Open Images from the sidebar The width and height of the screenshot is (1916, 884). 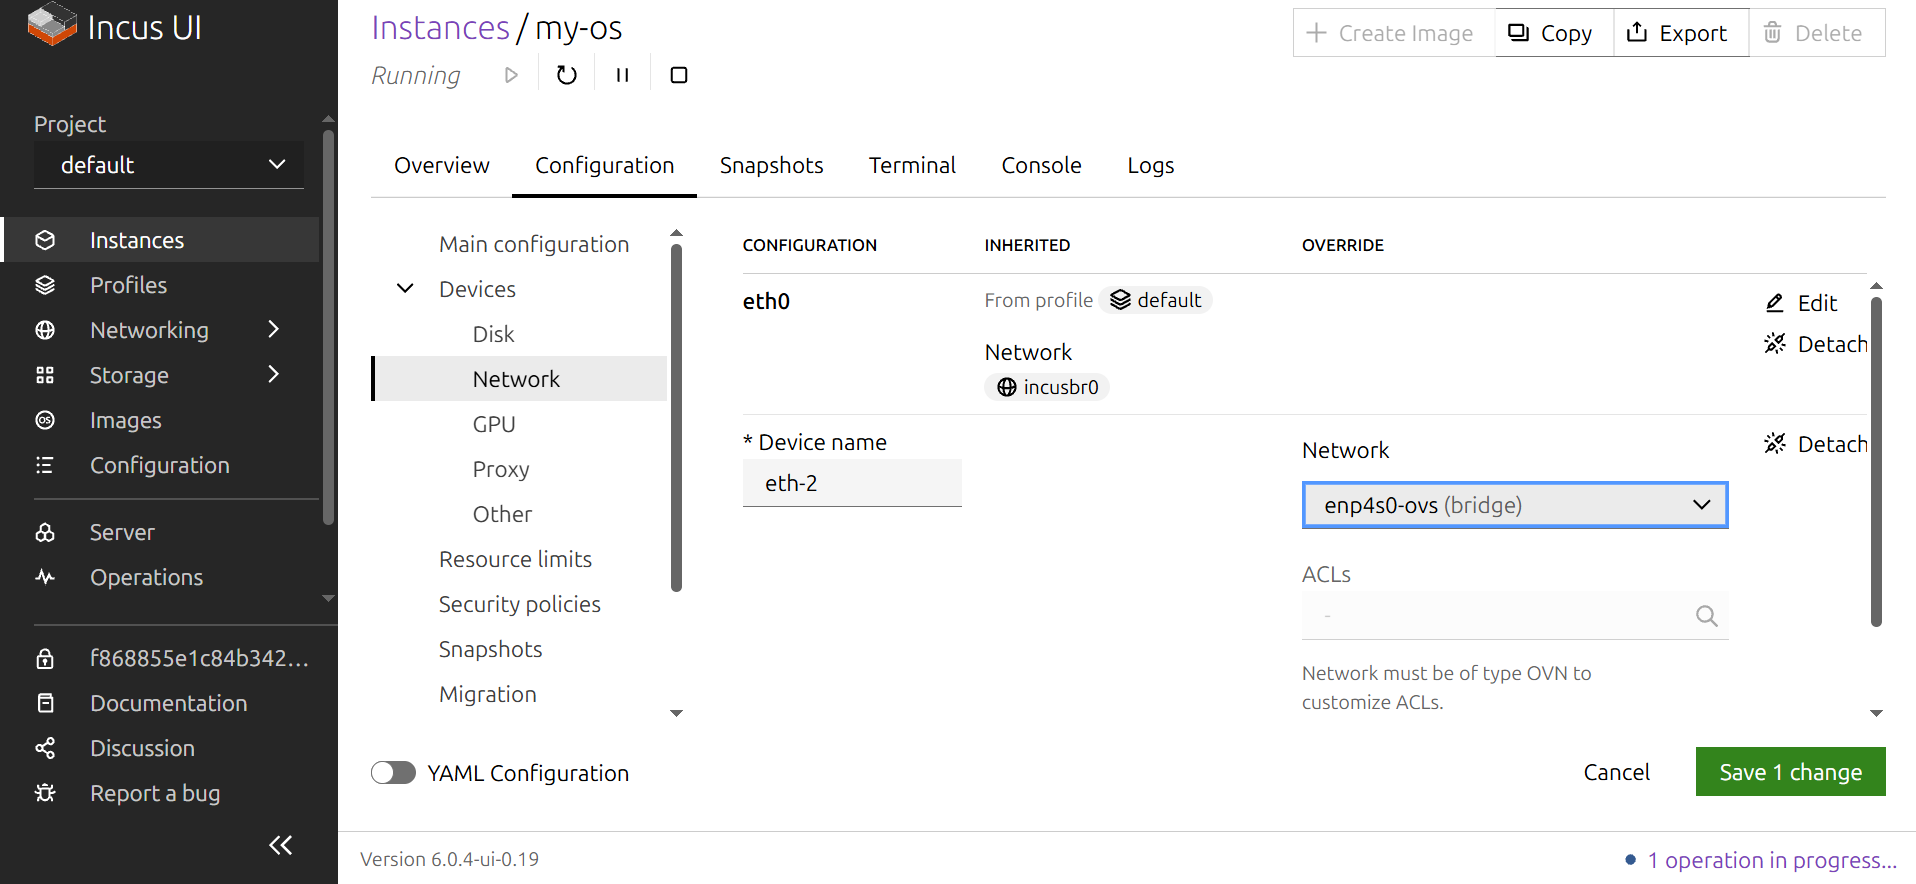click(125, 420)
